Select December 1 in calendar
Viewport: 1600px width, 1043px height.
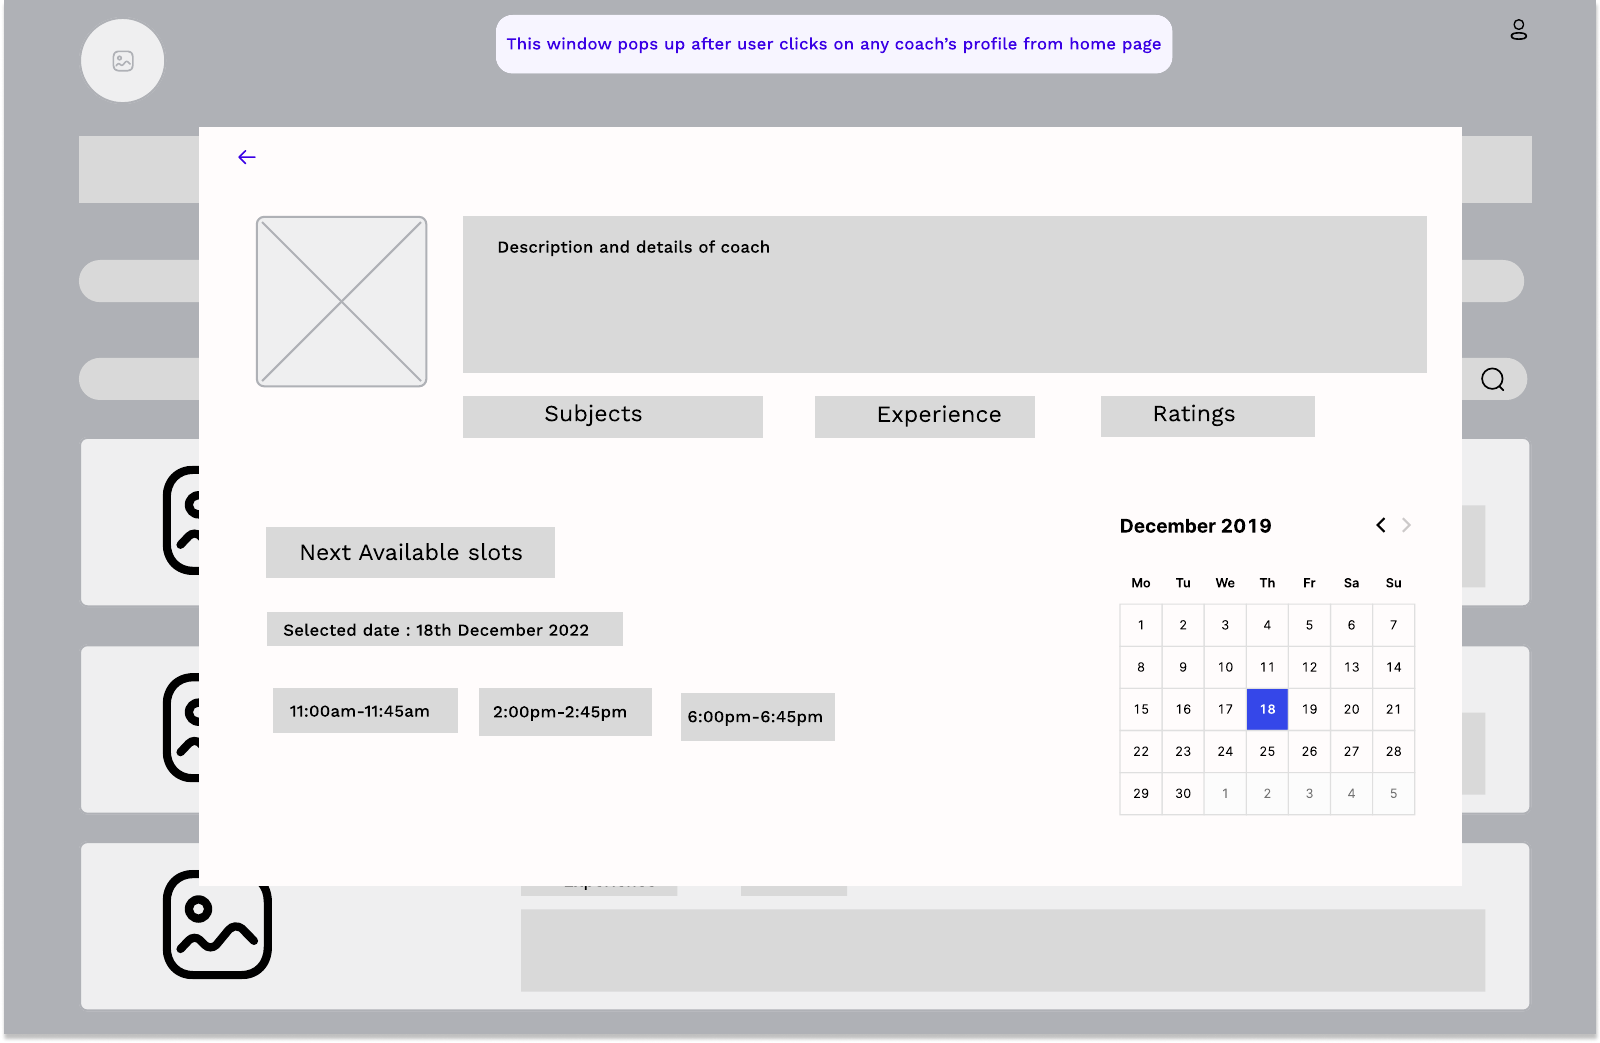1141,625
